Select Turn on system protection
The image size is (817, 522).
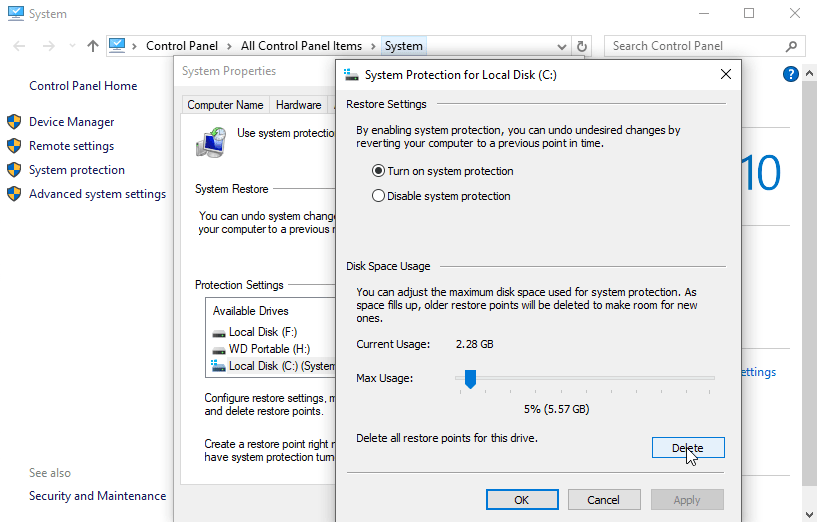click(379, 171)
